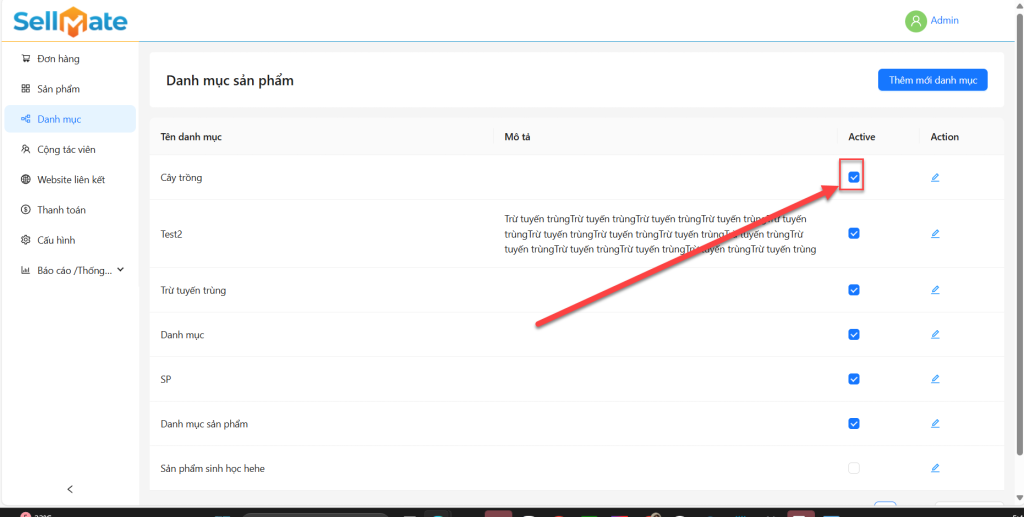Uncheck Active checkbox for Cây trồng
Image resolution: width=1024 pixels, height=517 pixels.
(854, 178)
